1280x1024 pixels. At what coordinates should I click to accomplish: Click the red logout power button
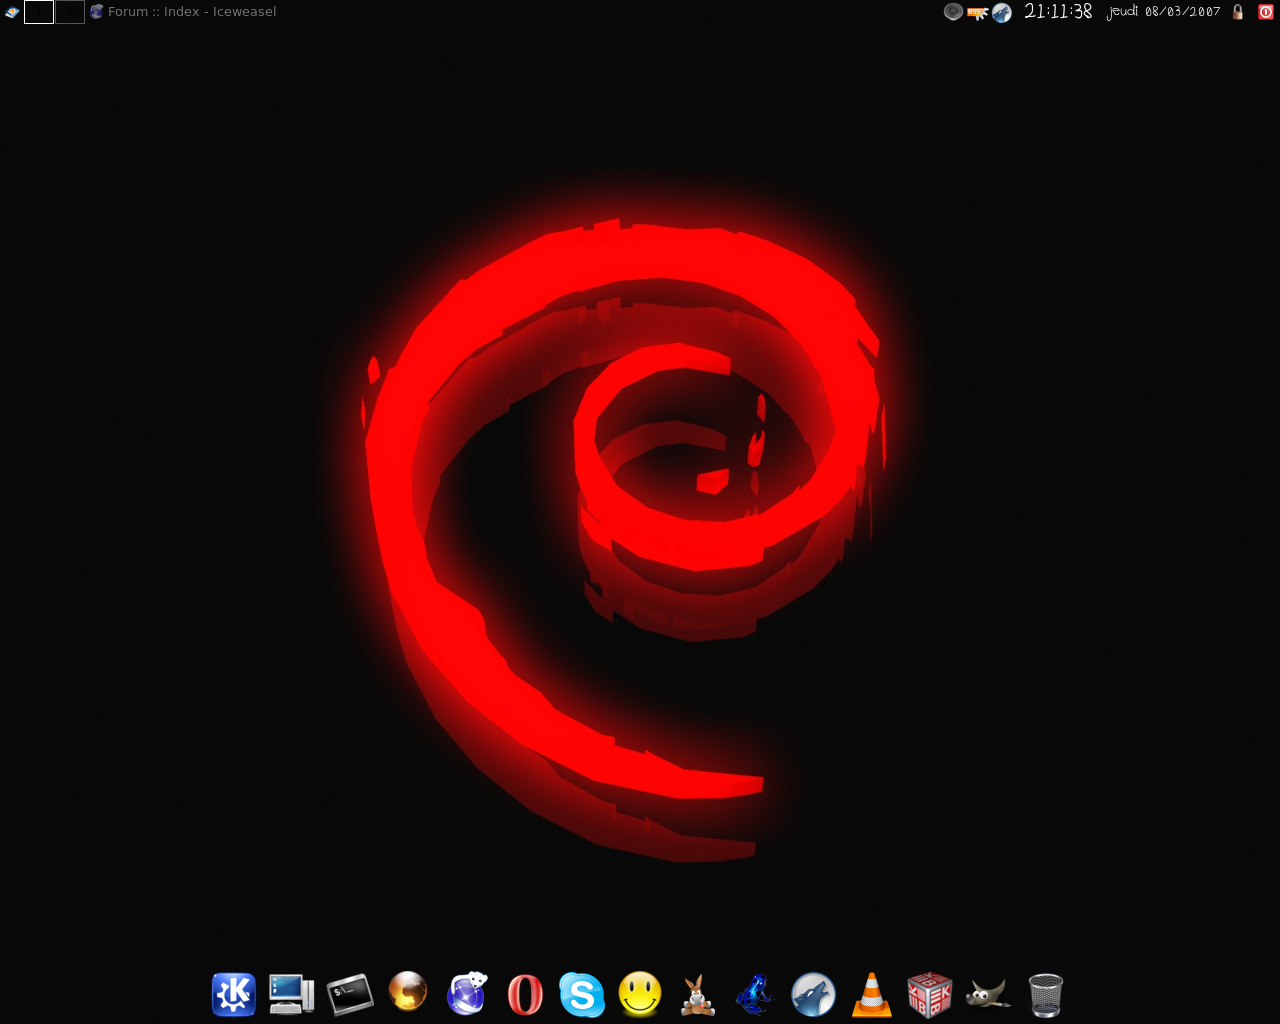[x=1265, y=12]
